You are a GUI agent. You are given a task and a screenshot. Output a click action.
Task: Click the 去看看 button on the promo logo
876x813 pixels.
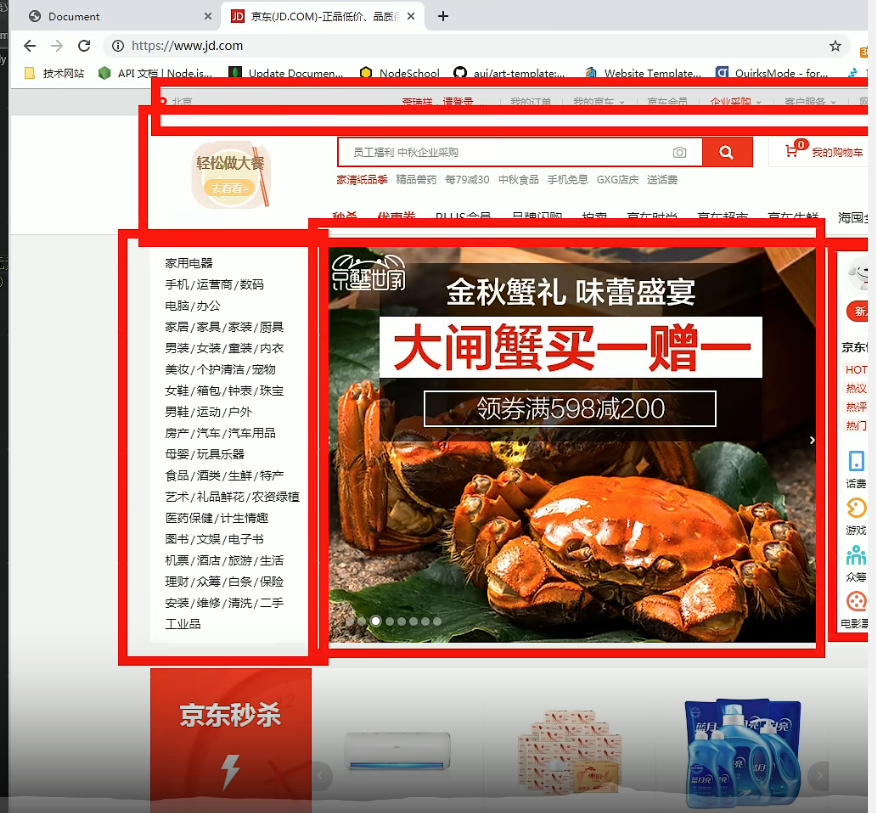click(x=230, y=188)
